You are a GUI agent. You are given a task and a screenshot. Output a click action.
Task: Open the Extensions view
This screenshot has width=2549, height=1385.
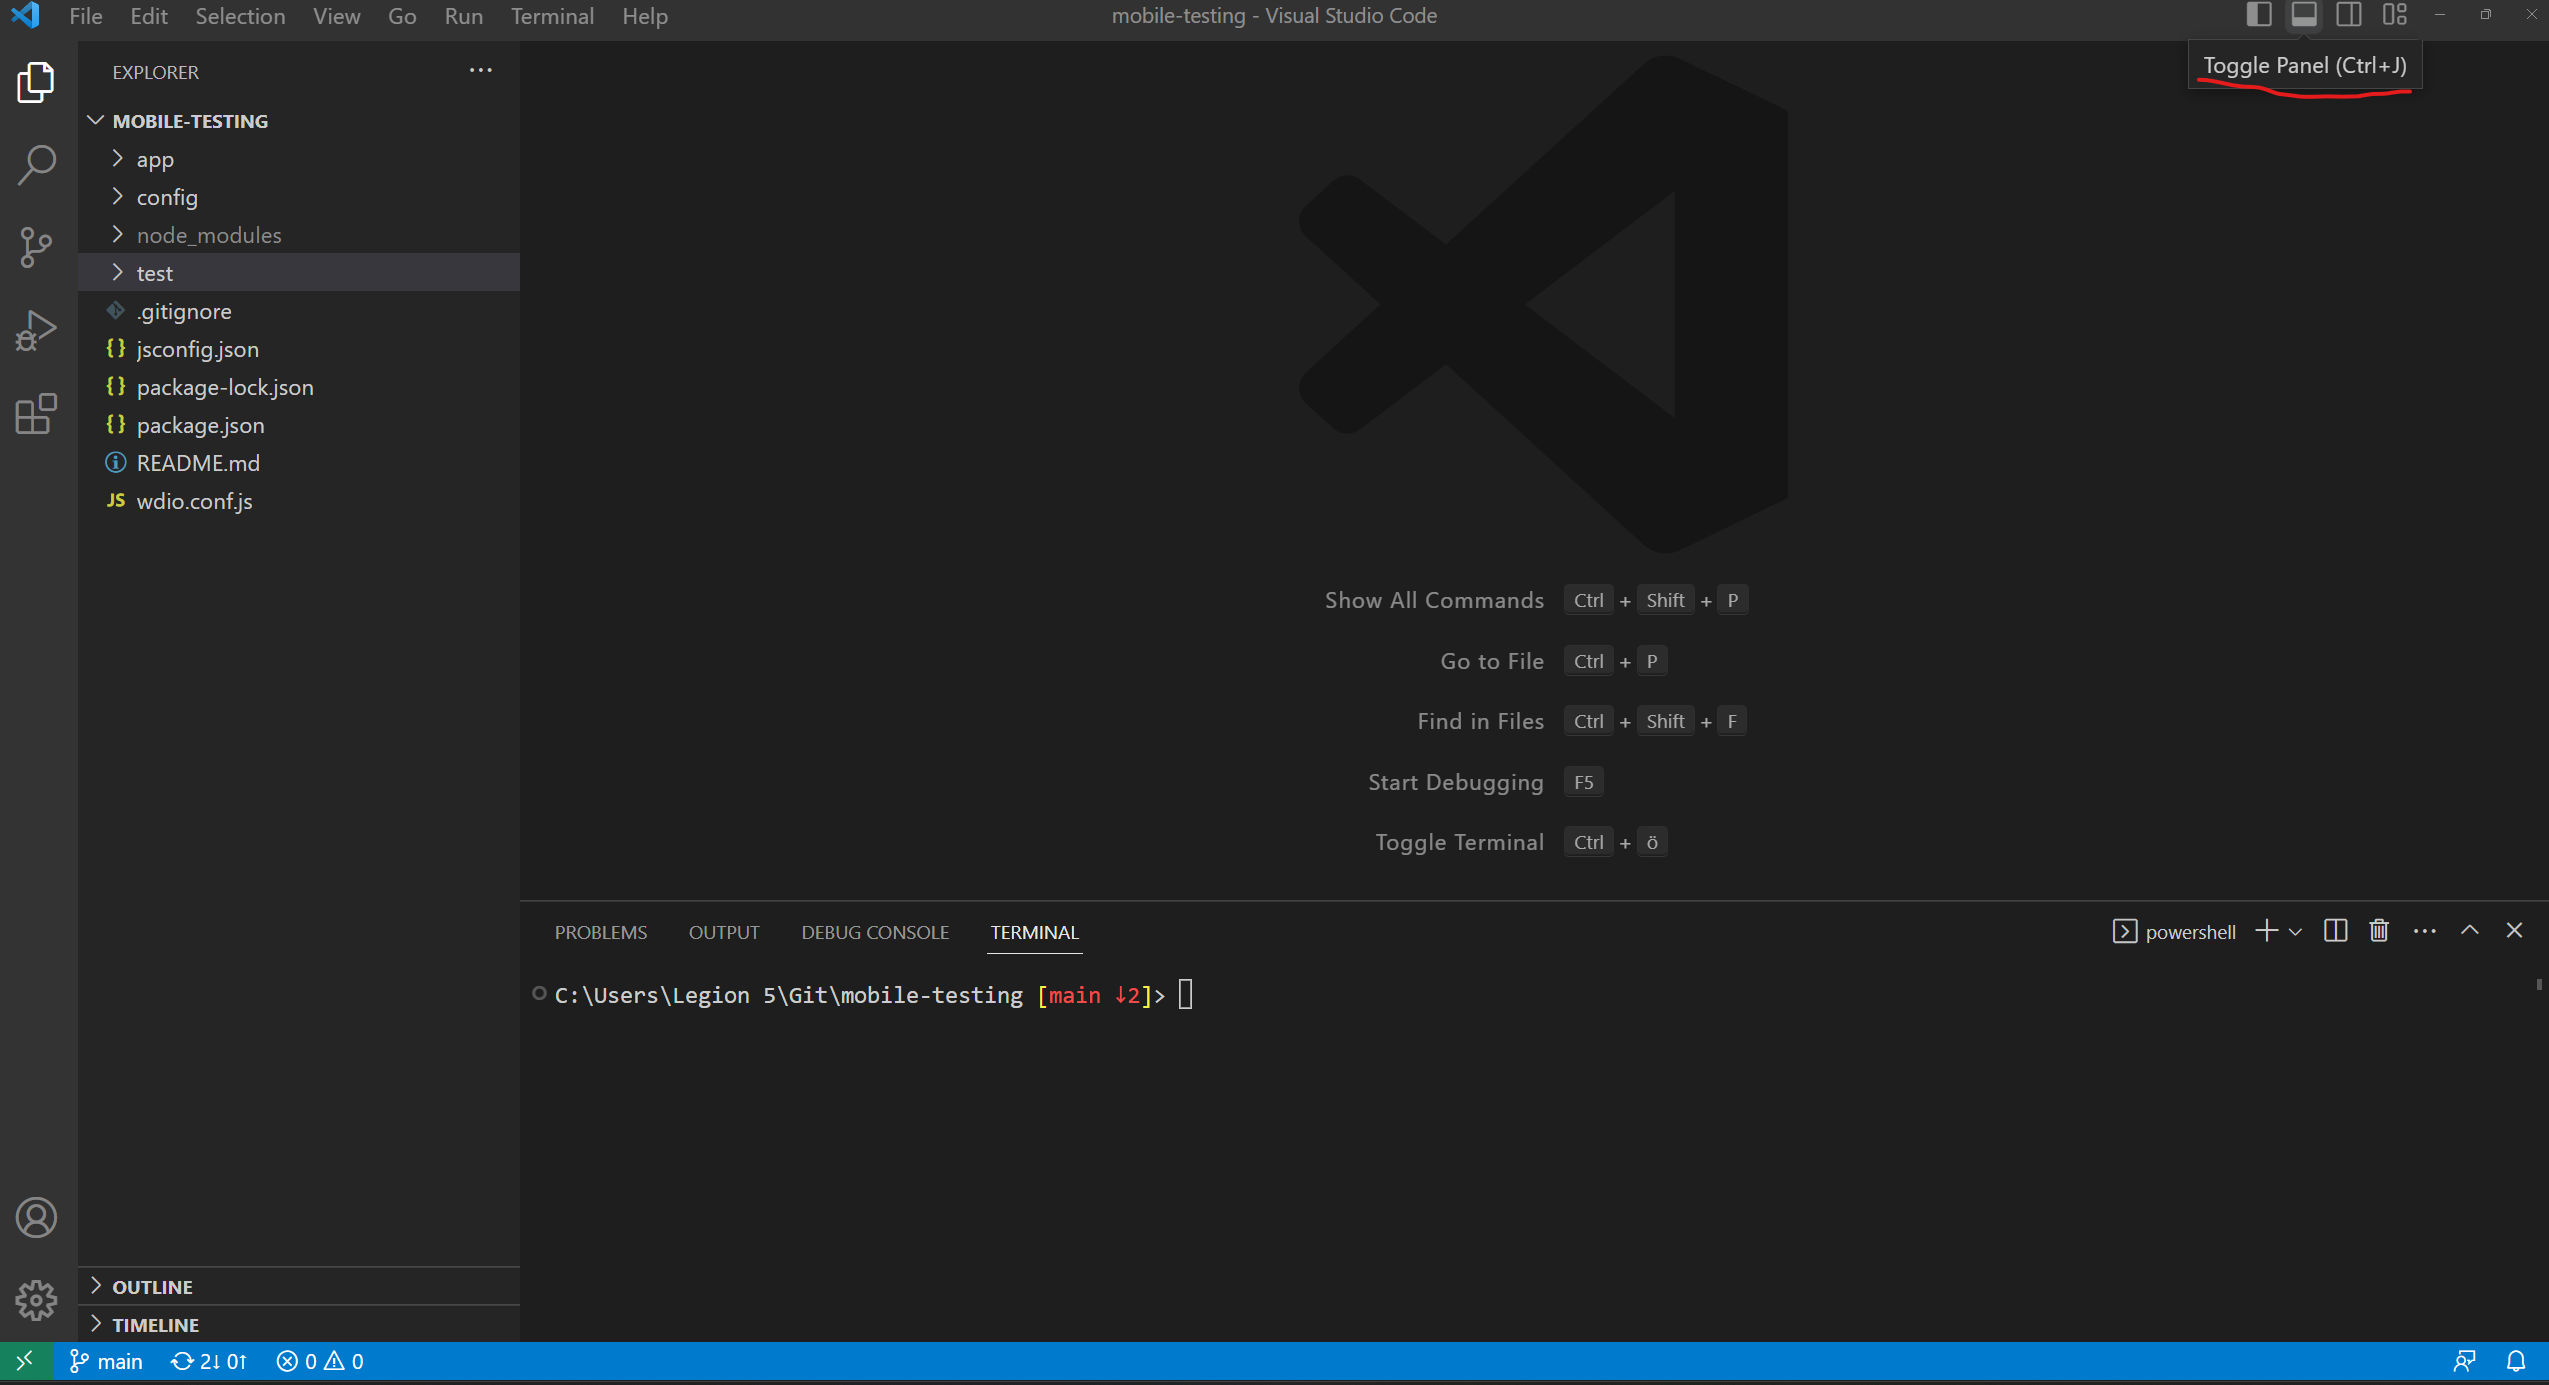36,414
